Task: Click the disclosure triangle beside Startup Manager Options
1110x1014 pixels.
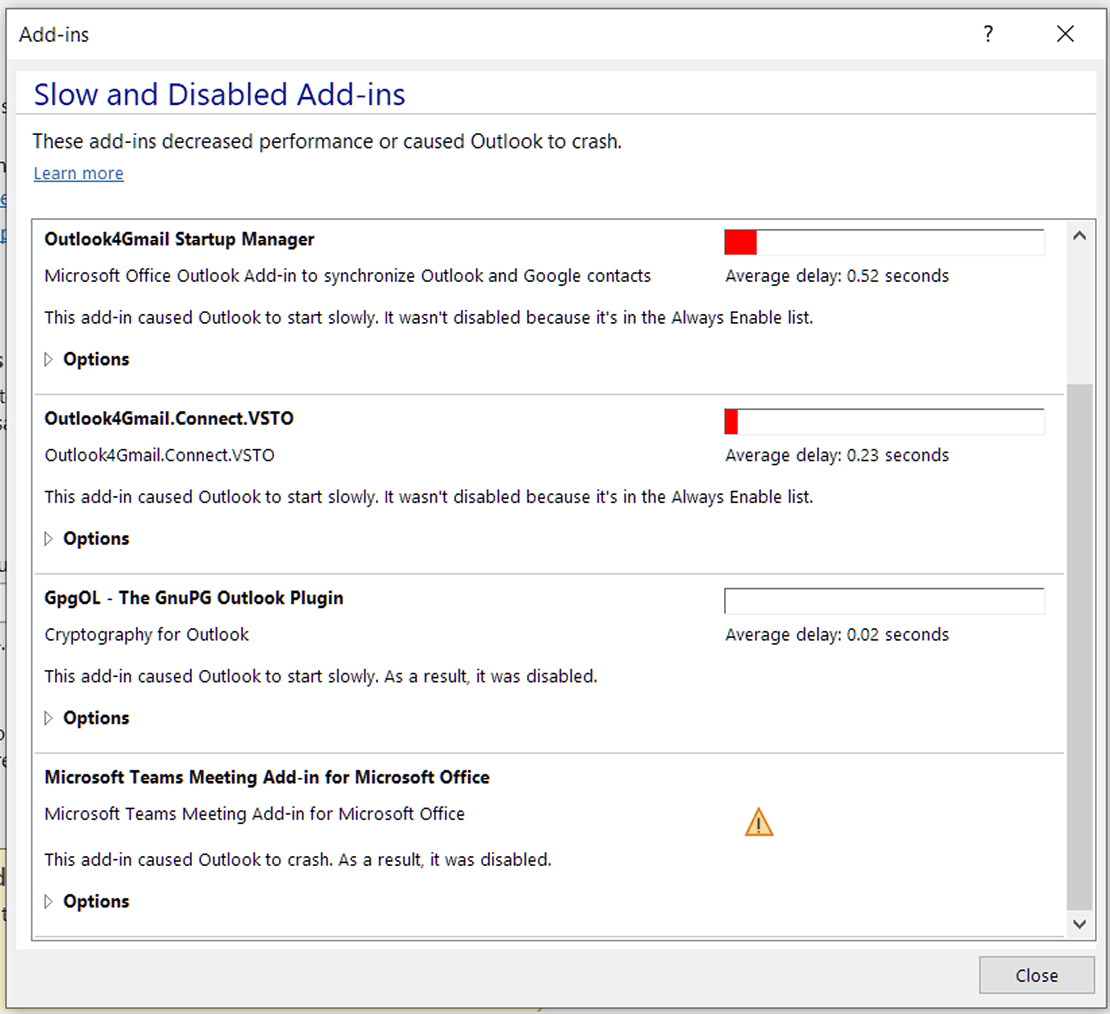Action: 48,359
